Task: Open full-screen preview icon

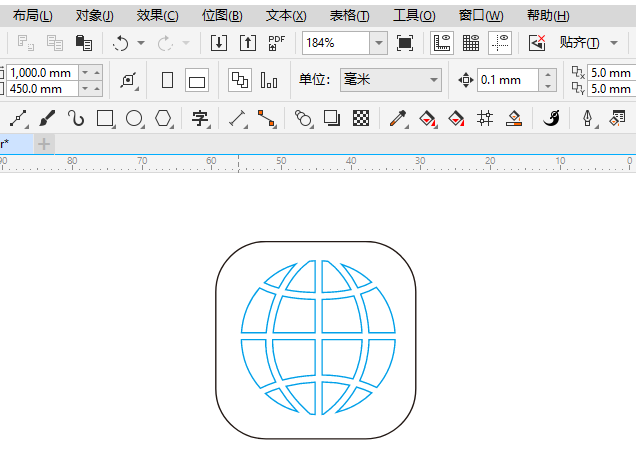Action: [x=405, y=43]
